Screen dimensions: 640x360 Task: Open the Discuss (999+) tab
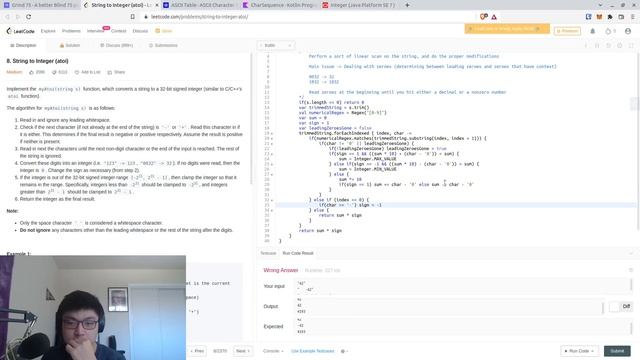coord(117,45)
